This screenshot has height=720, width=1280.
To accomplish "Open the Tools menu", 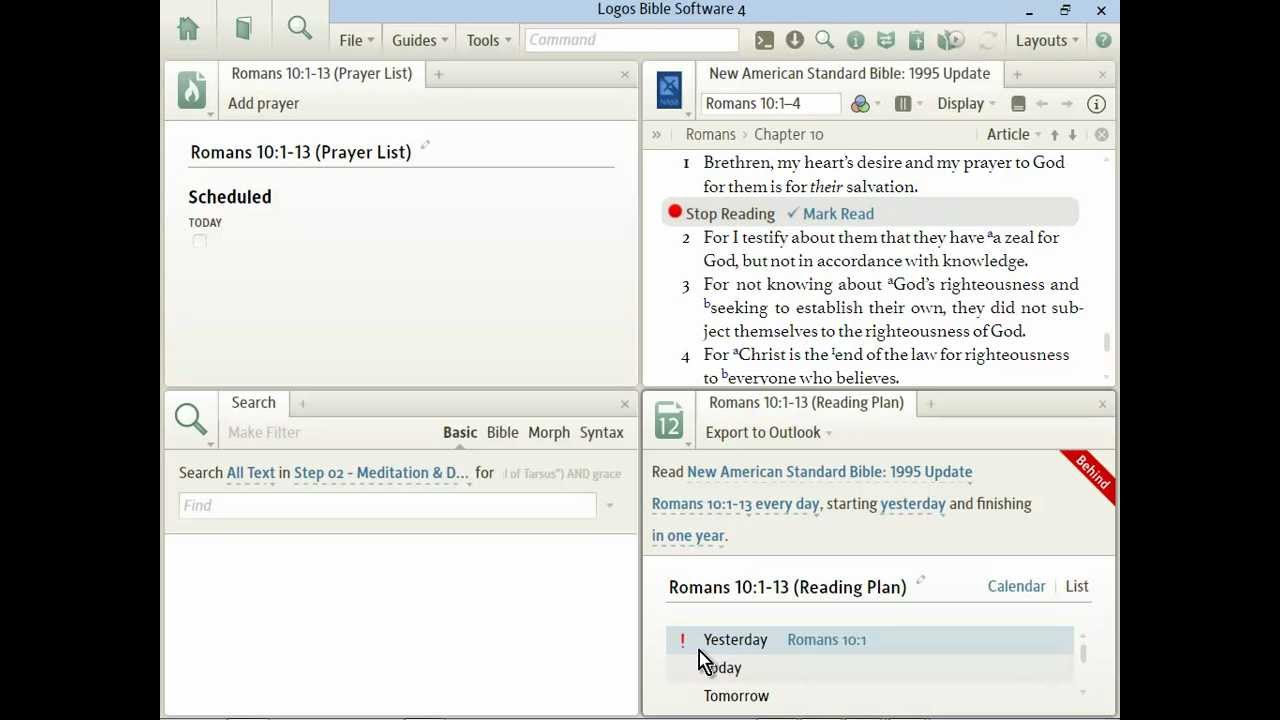I will (x=488, y=40).
